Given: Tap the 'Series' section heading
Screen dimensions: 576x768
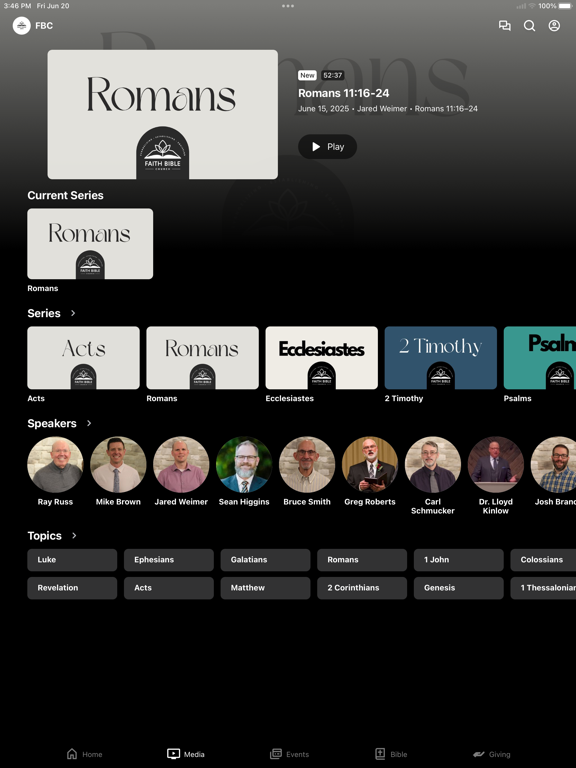Looking at the screenshot, I should (x=44, y=313).
